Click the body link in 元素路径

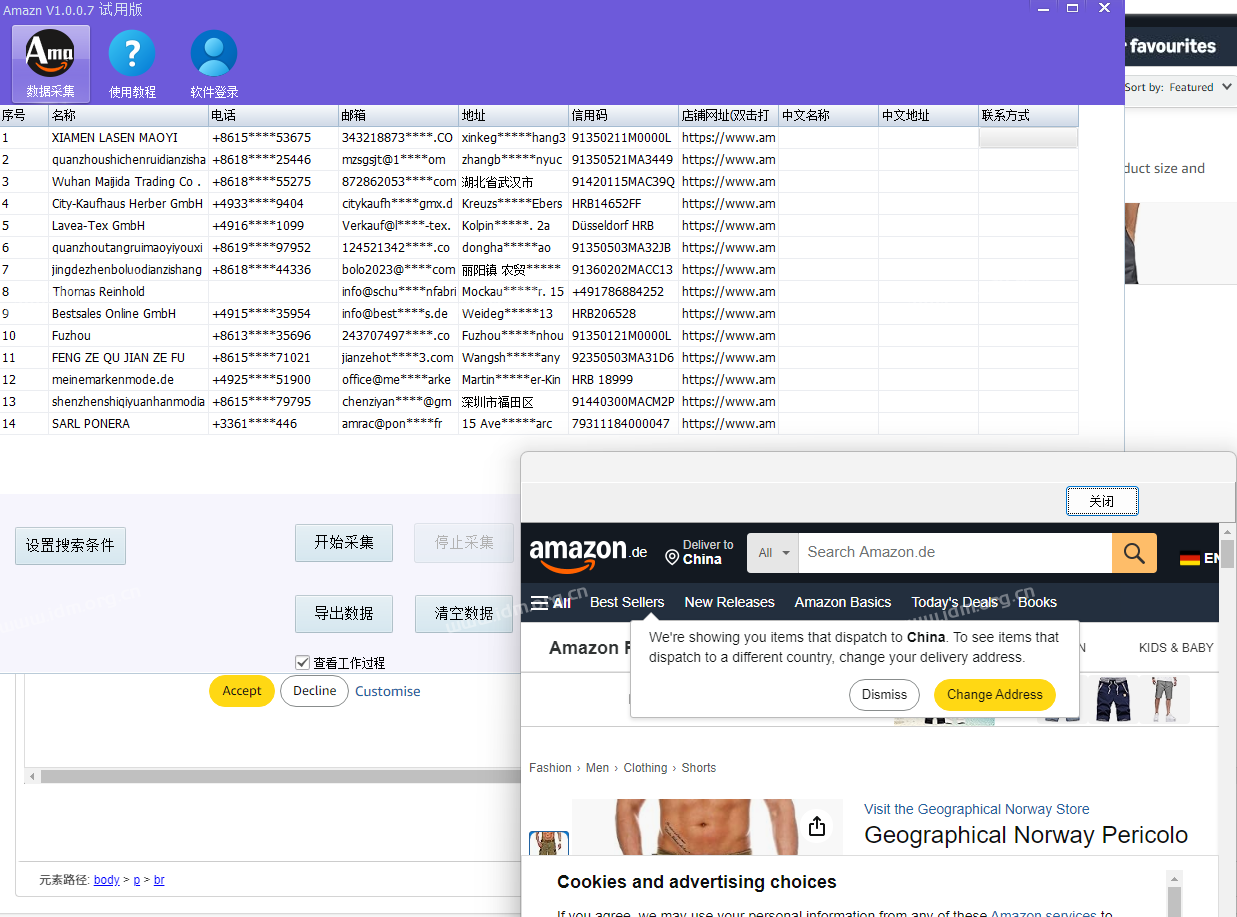point(106,880)
